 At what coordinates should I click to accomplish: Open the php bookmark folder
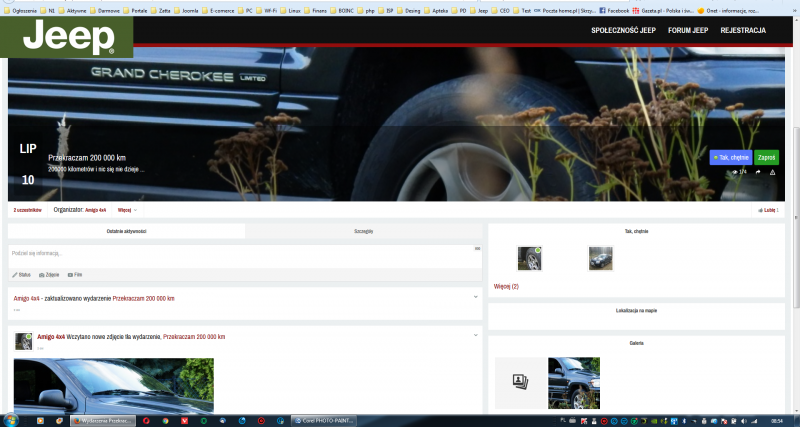point(367,10)
